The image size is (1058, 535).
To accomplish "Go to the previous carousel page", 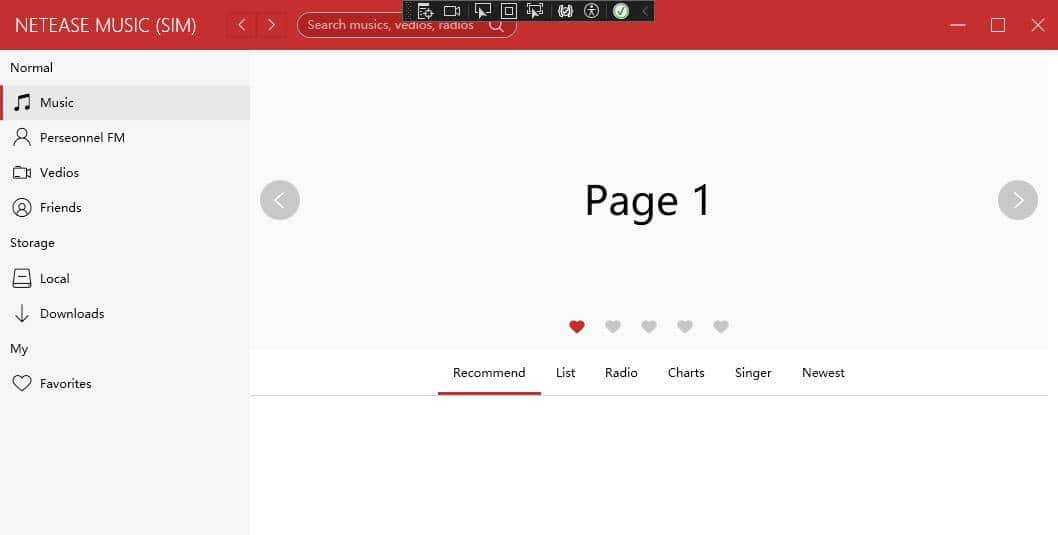I will pyautogui.click(x=280, y=200).
